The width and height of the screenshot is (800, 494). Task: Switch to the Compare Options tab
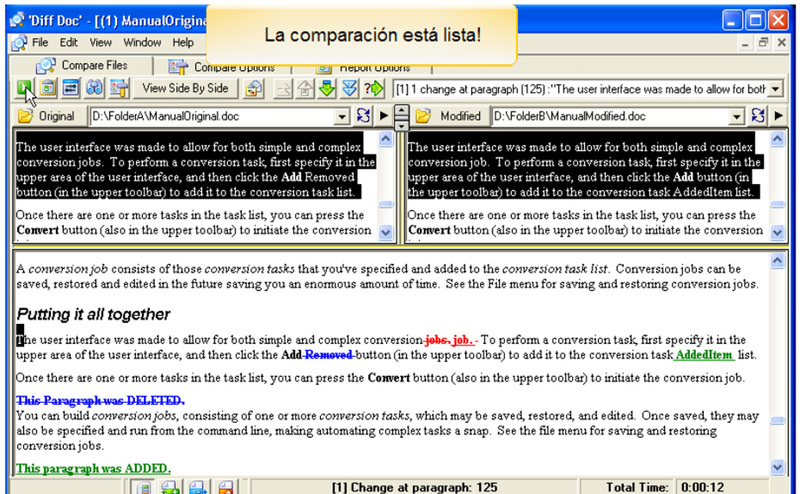pyautogui.click(x=223, y=67)
